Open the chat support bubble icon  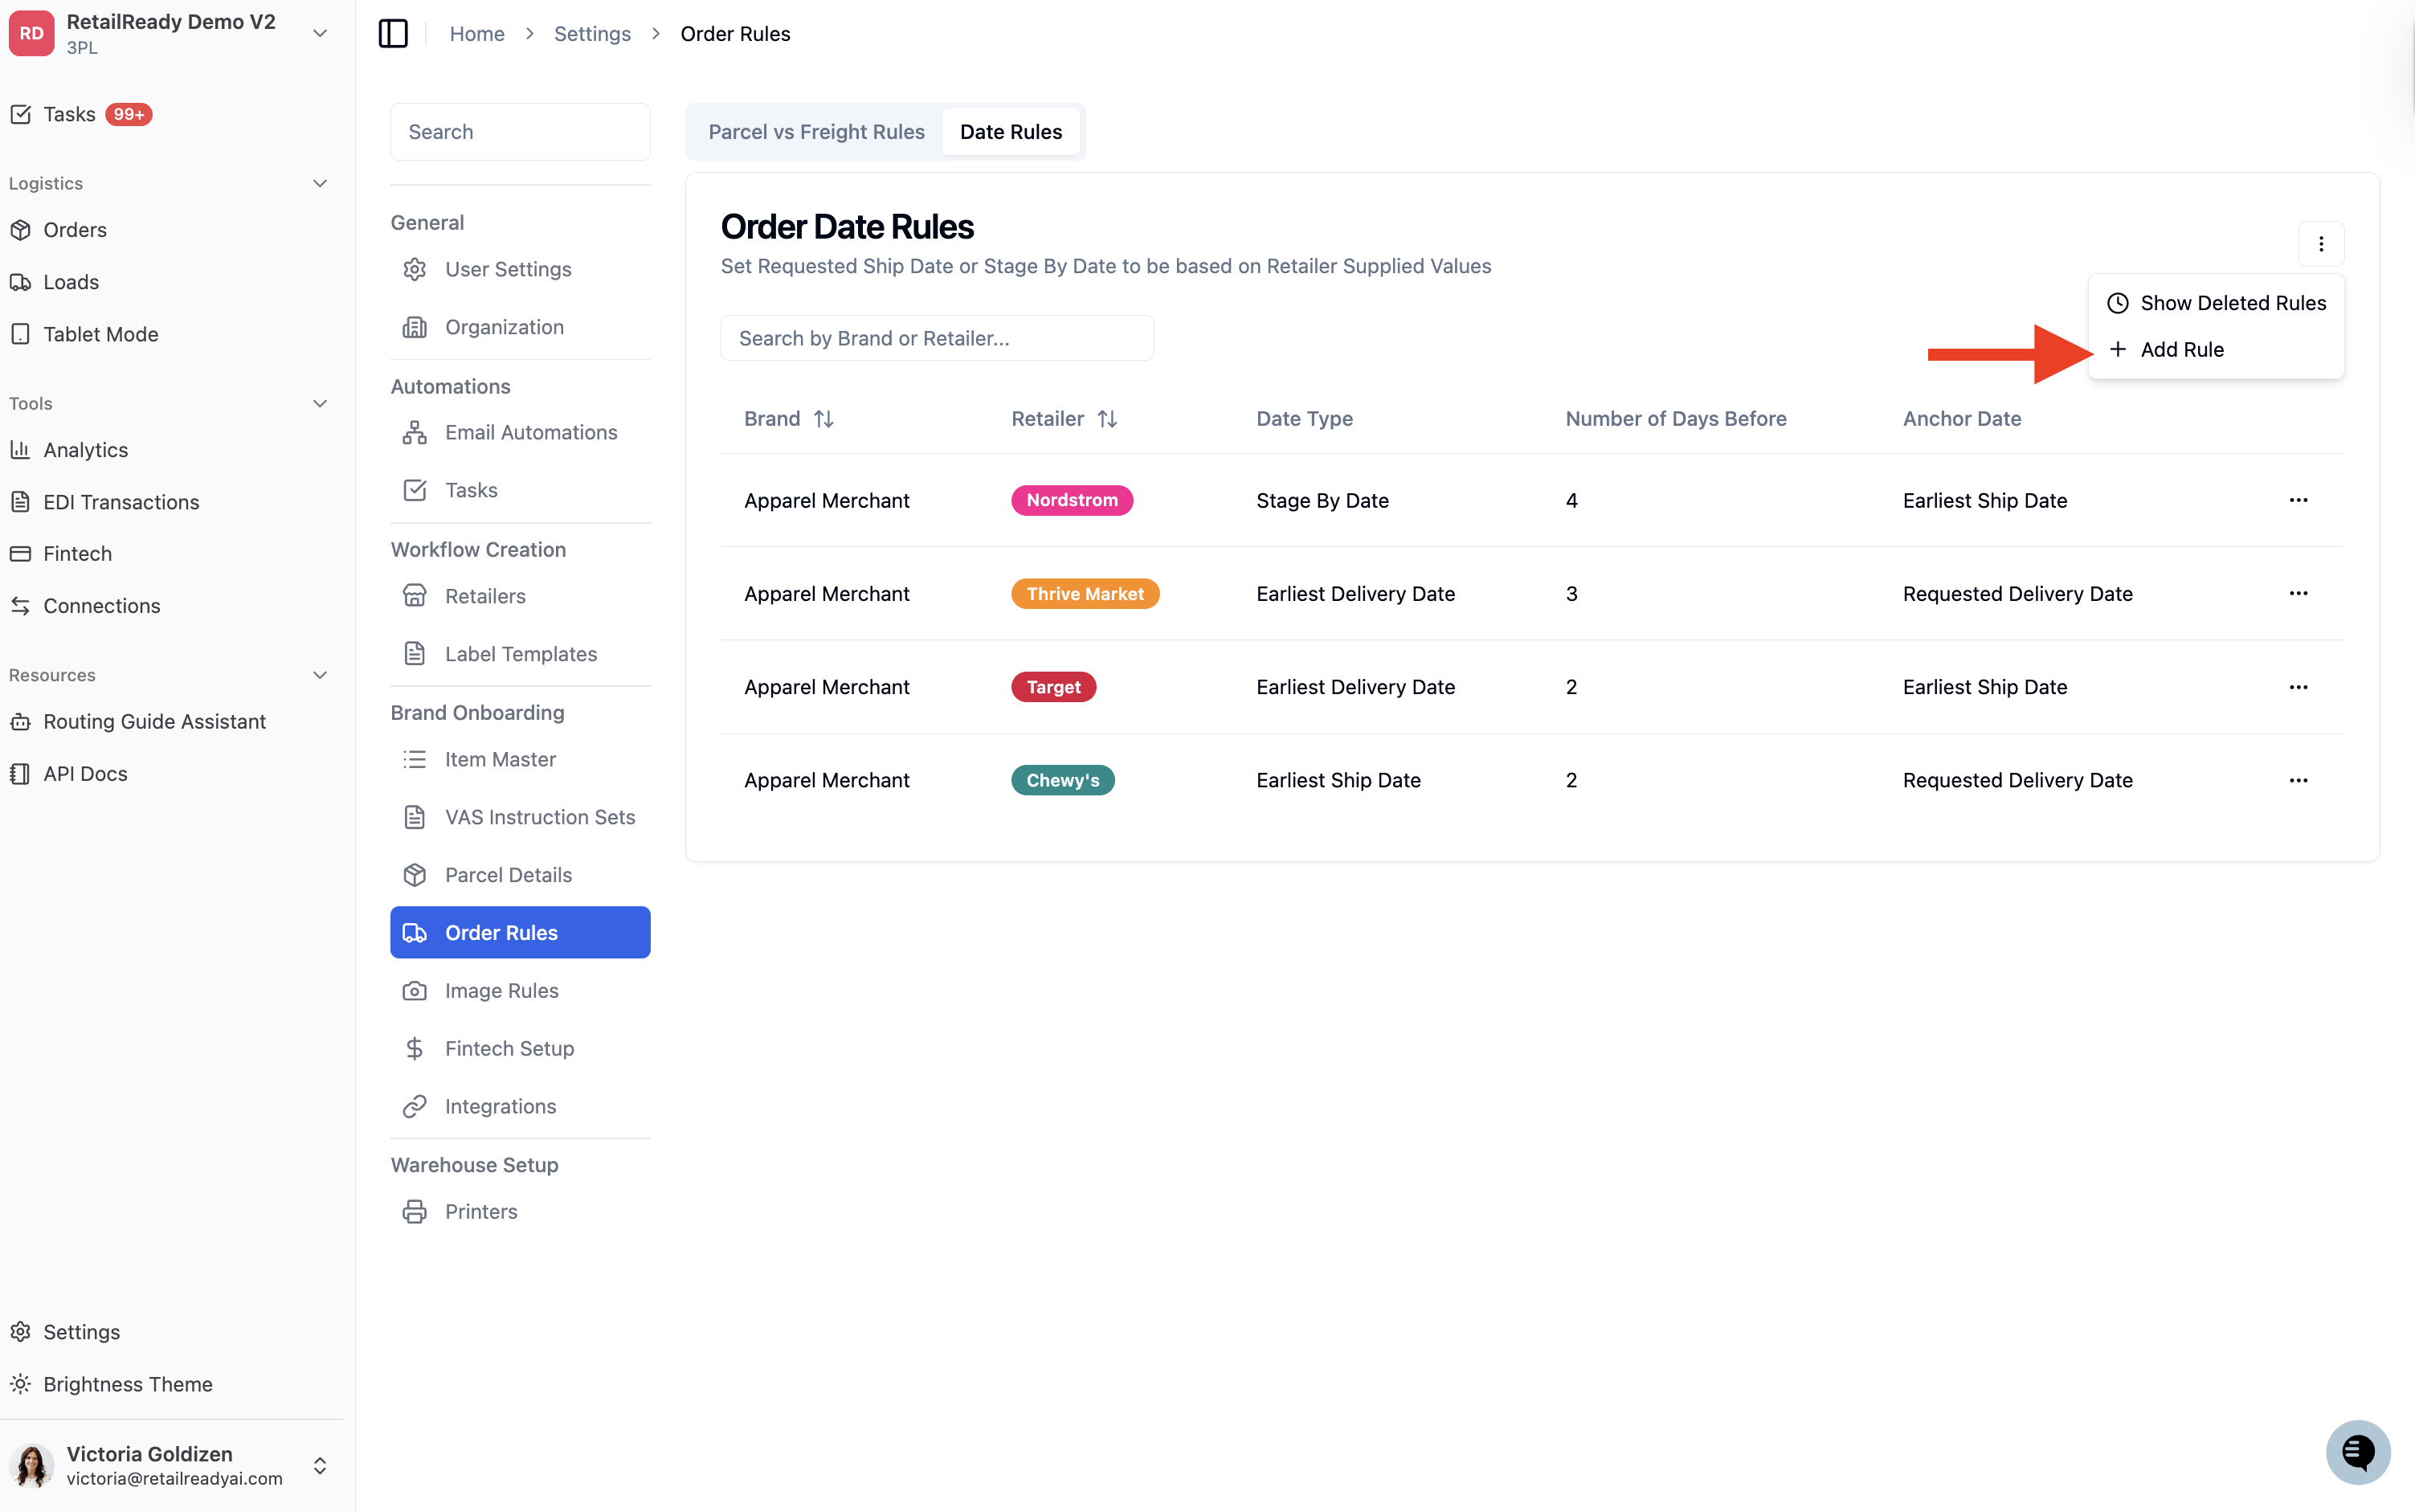[2357, 1451]
